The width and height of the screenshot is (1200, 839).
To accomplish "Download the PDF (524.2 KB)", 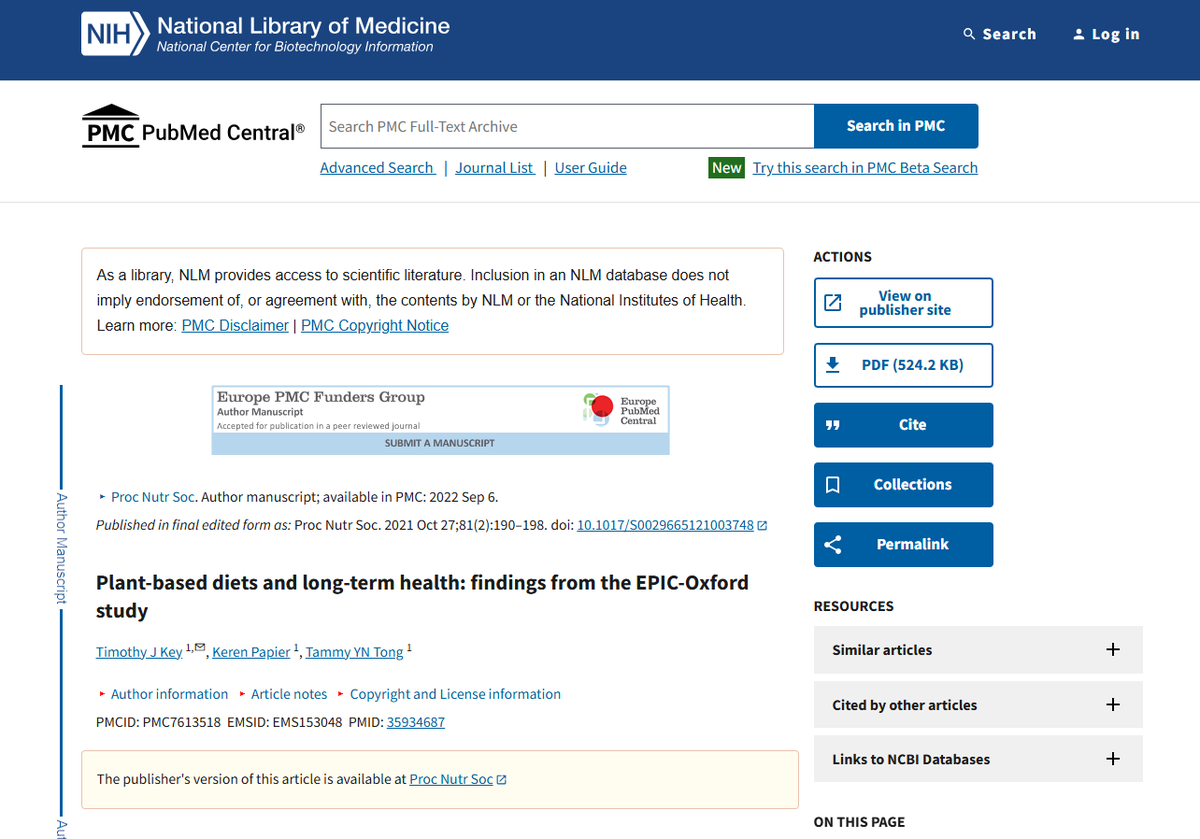I will pos(904,365).
